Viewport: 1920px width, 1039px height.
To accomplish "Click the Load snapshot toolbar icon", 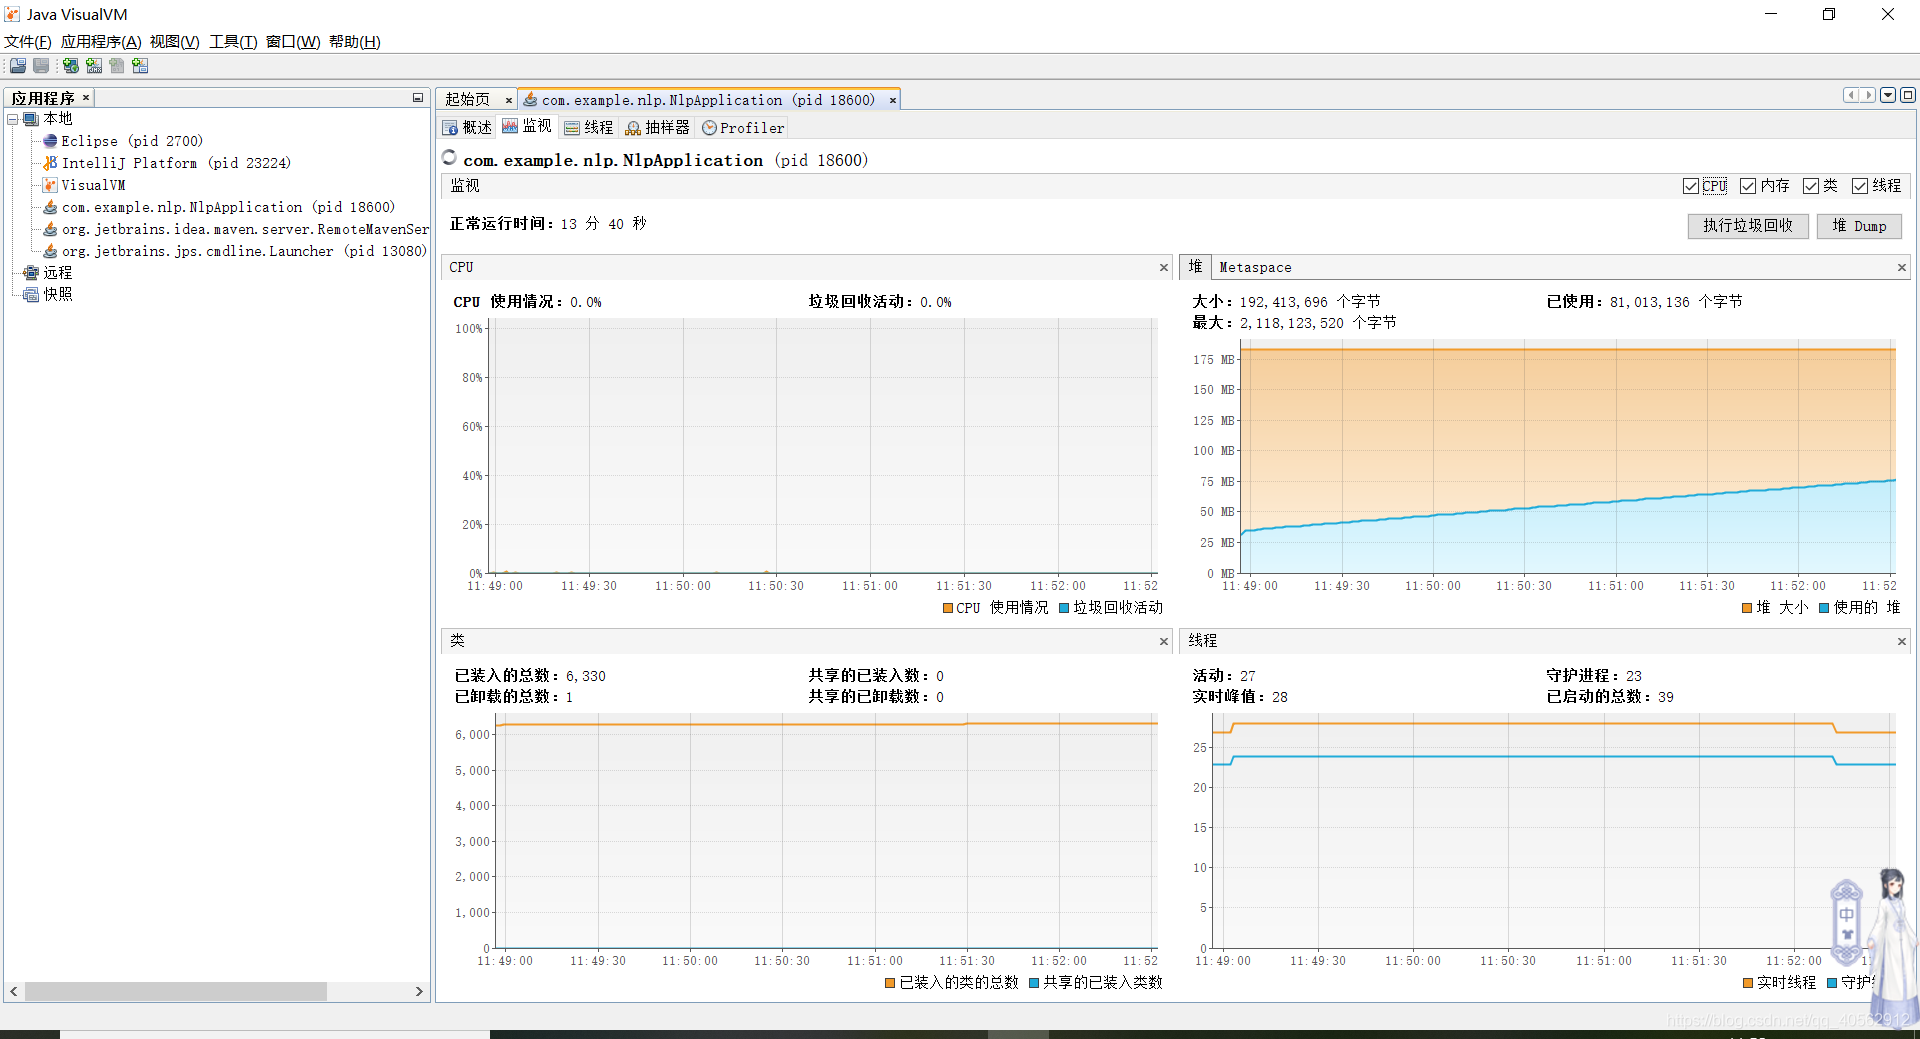I will coord(18,66).
